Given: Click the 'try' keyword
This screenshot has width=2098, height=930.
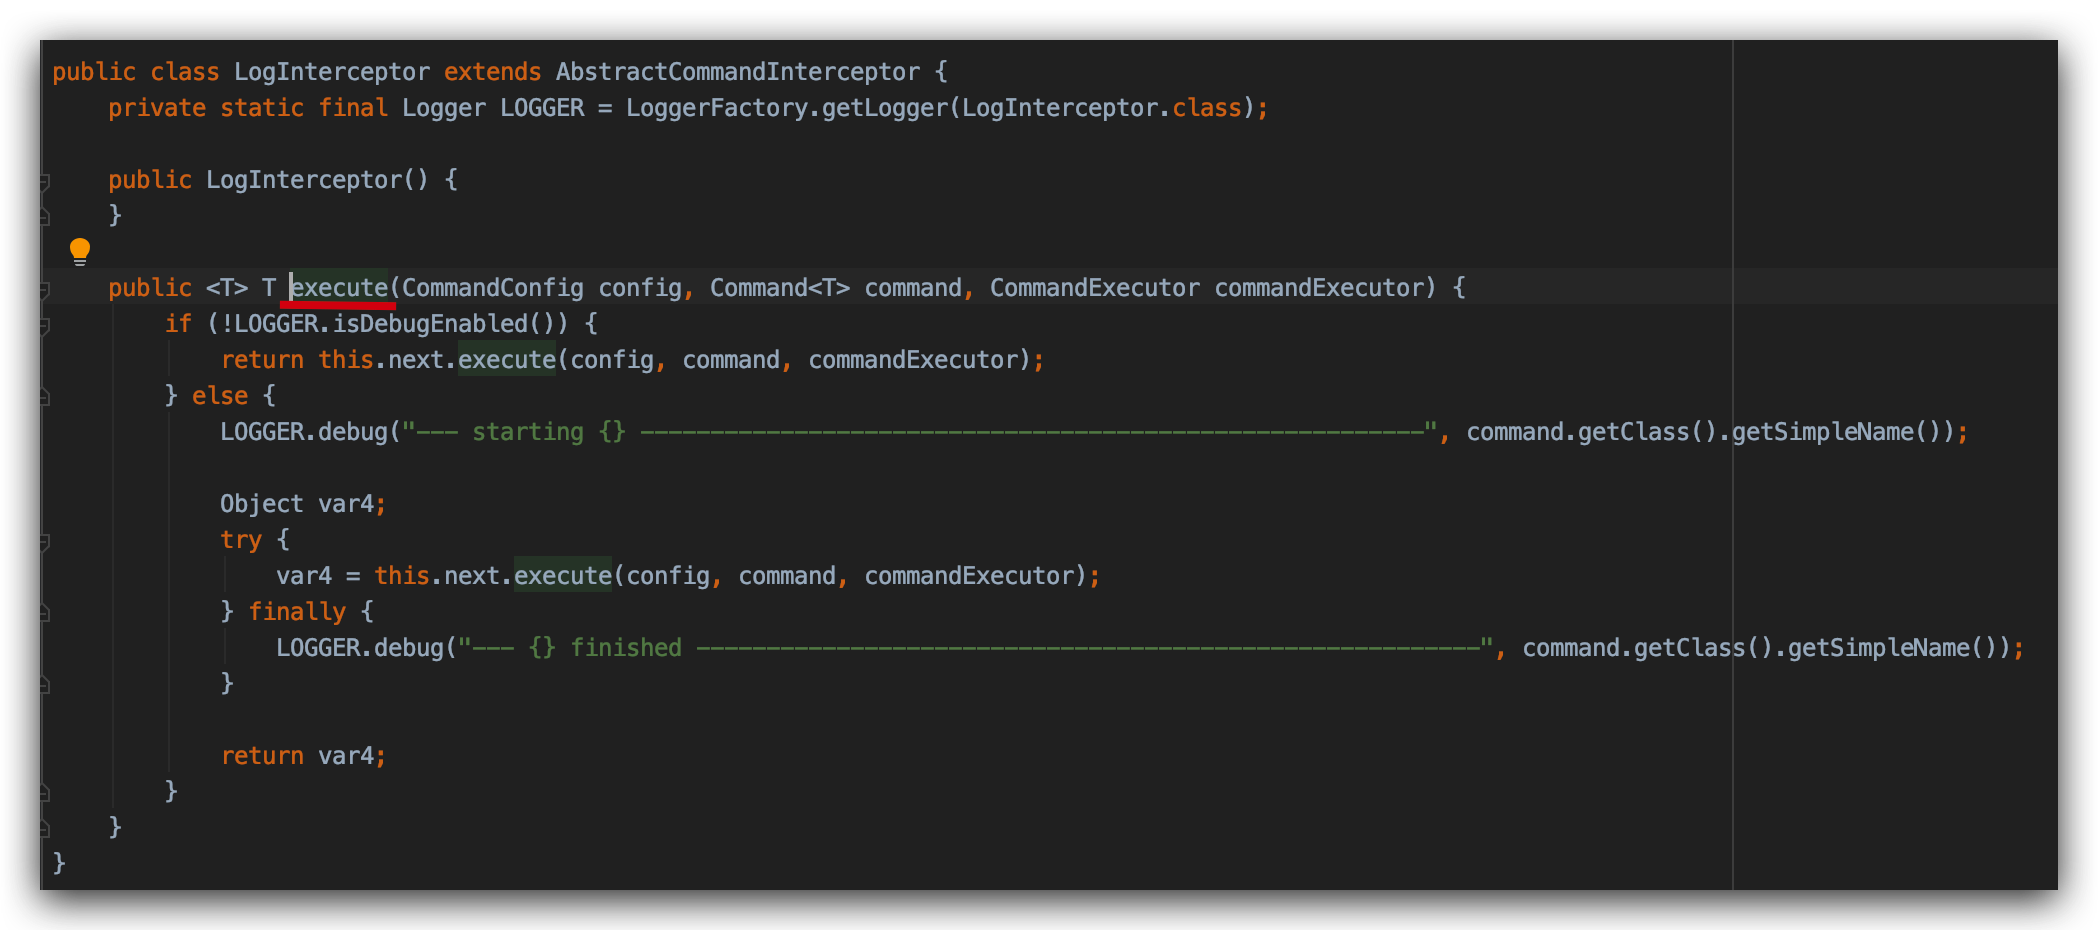Looking at the screenshot, I should [x=241, y=540].
